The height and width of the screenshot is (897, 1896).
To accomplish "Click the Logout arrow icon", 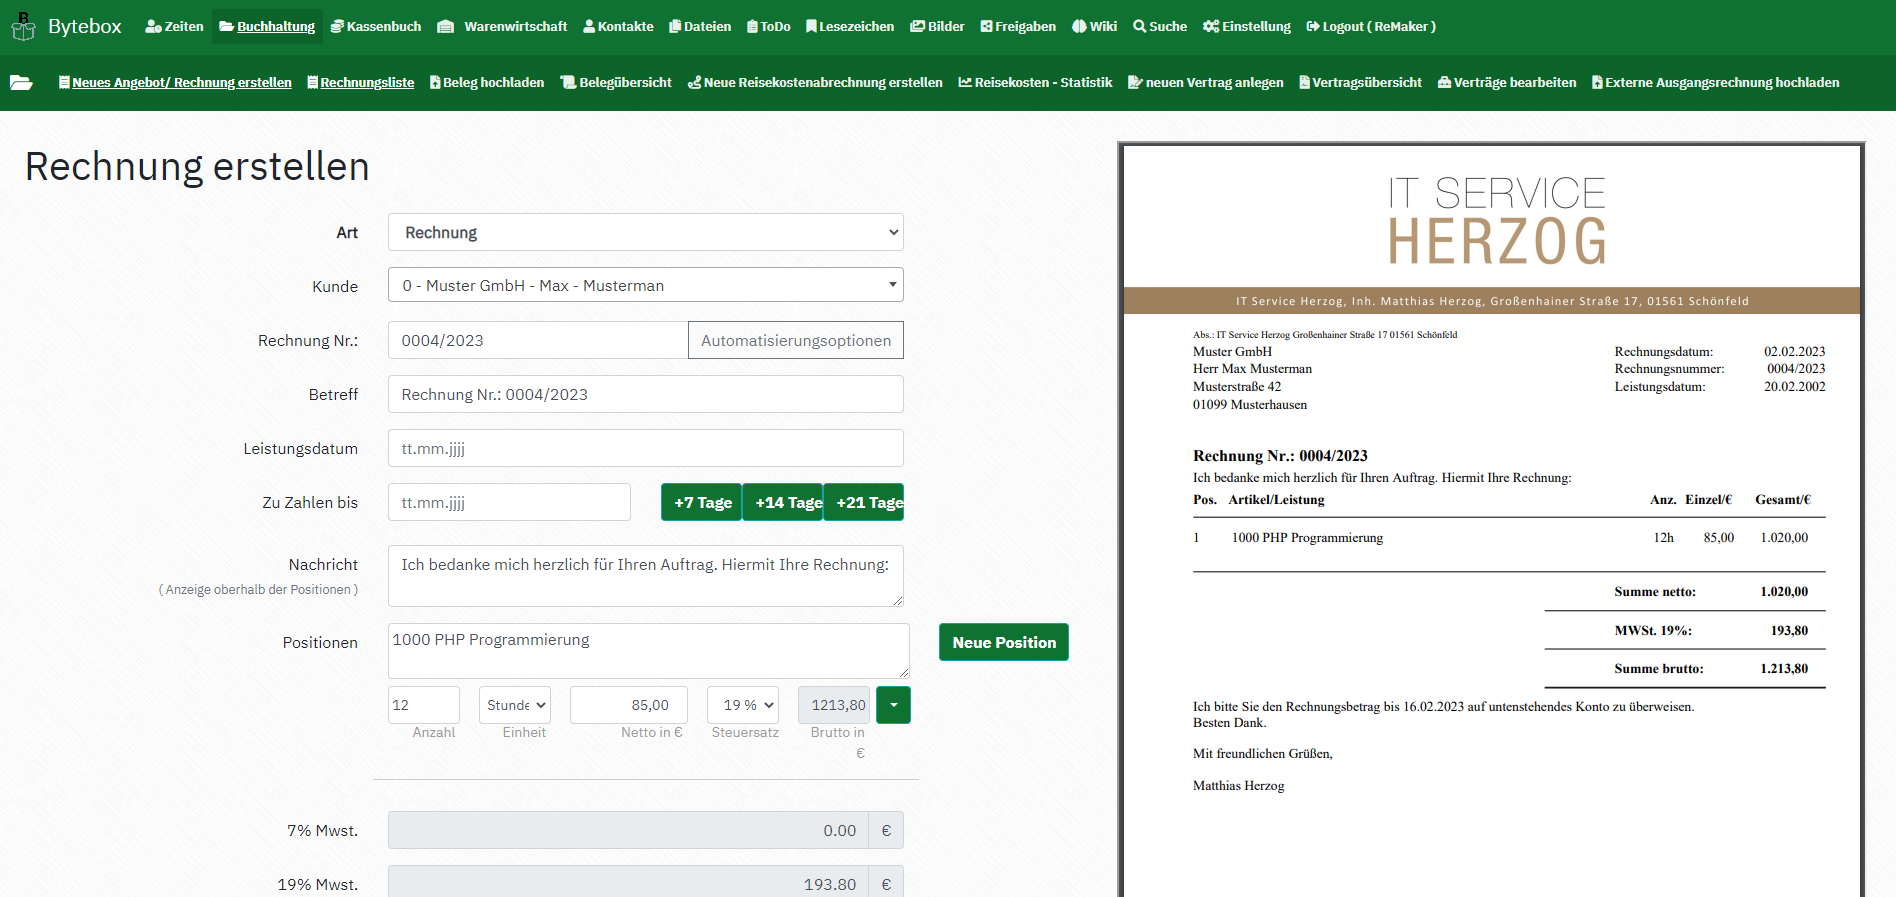I will click(1313, 27).
